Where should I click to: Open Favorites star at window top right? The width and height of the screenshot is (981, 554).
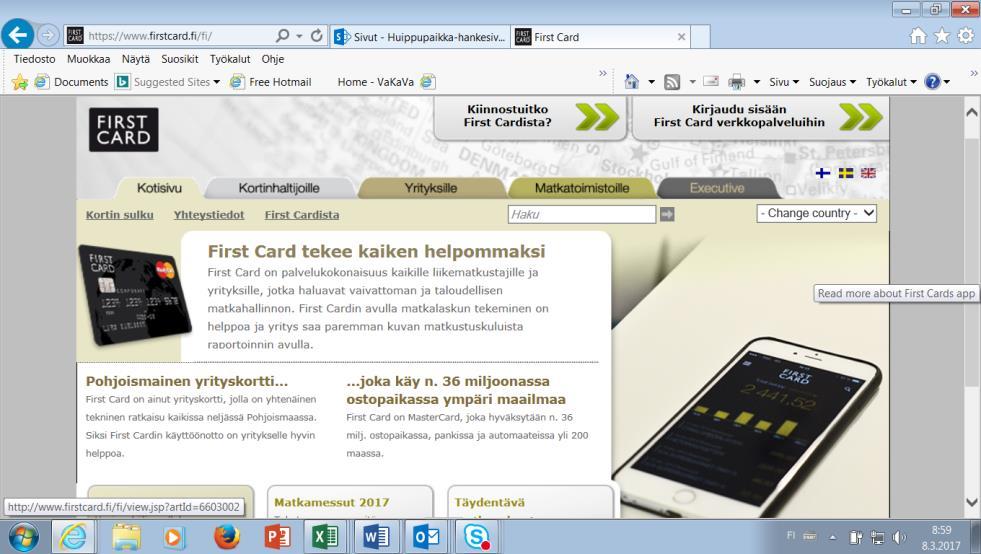tap(942, 36)
